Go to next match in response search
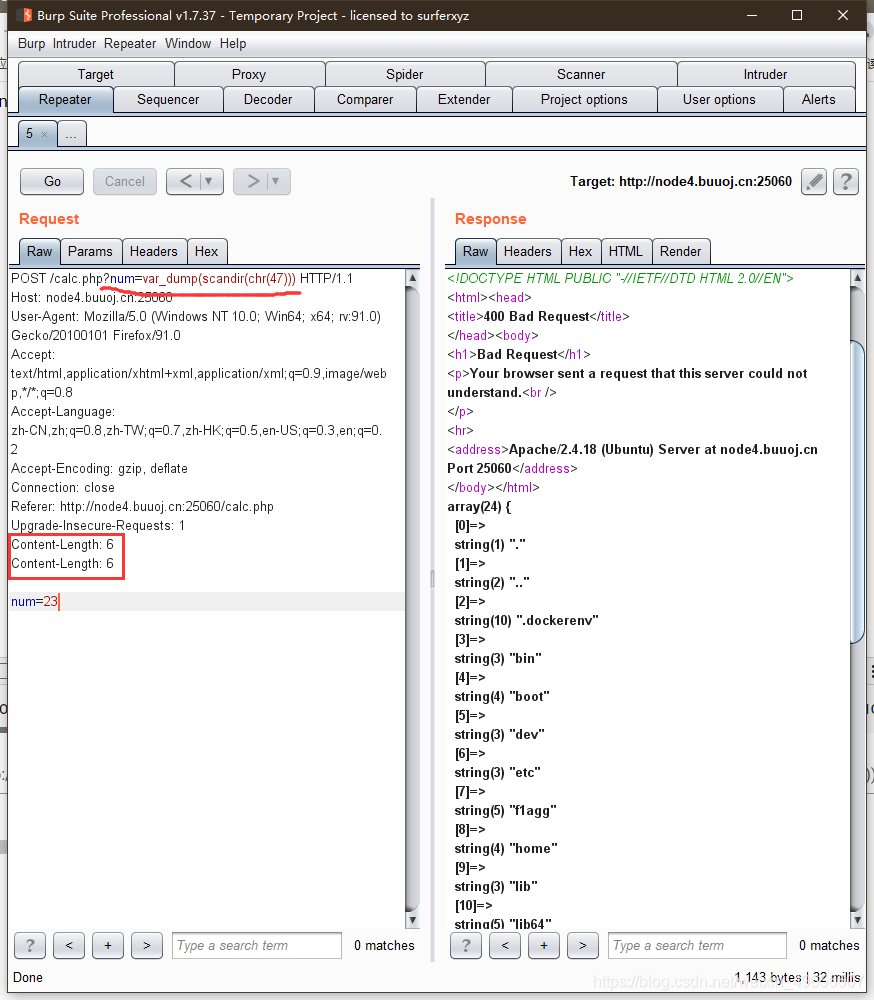Viewport: 874px width, 1000px height. pyautogui.click(x=582, y=945)
